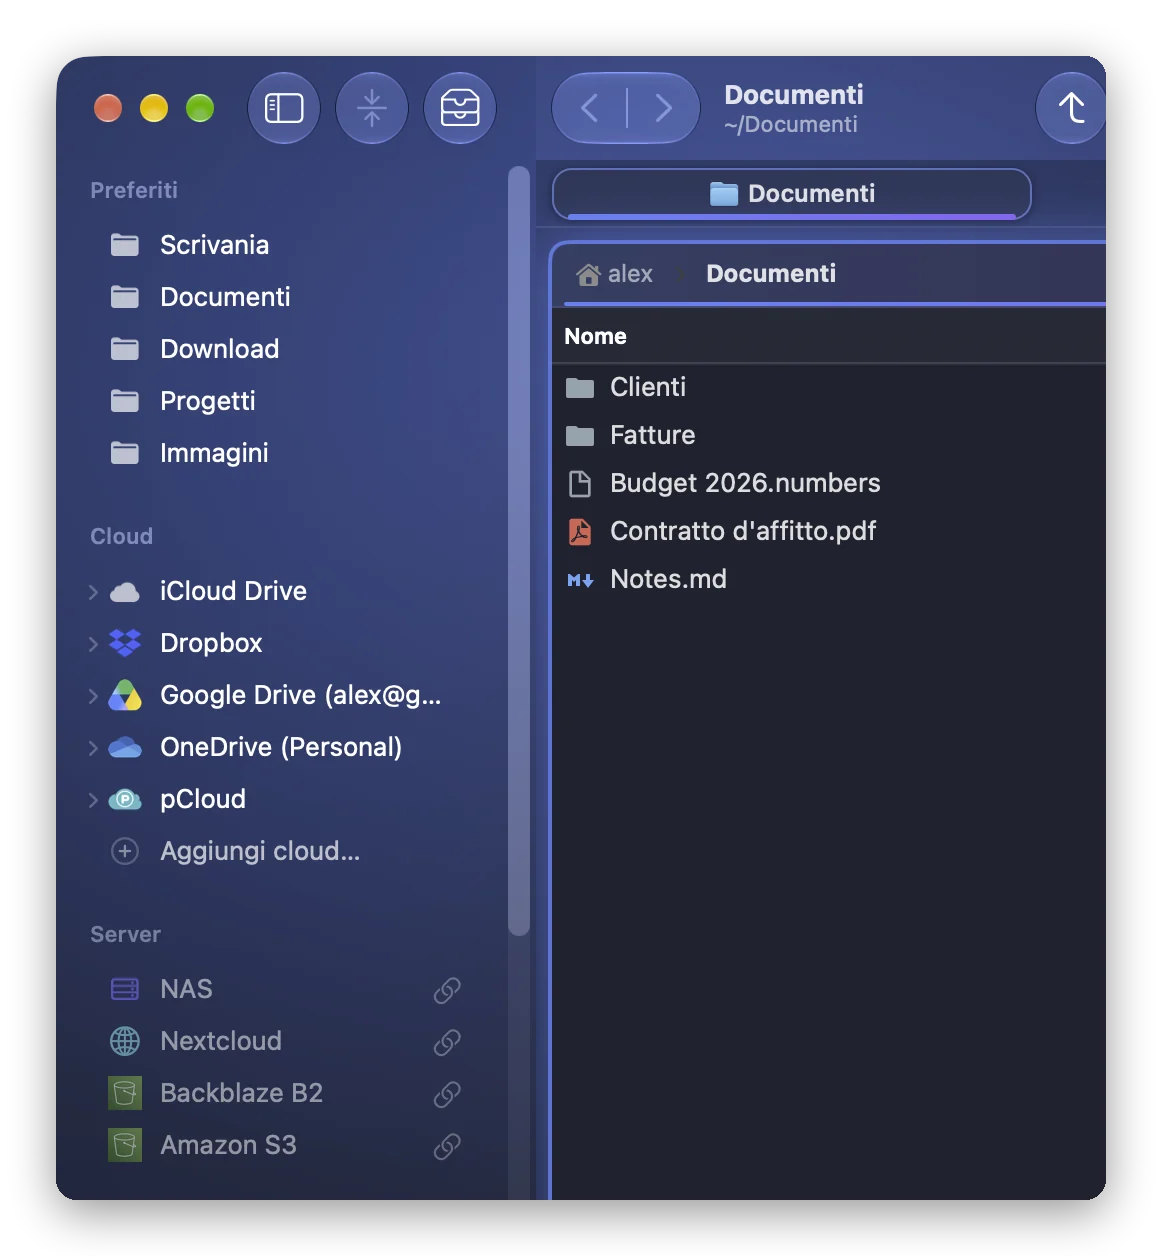Click the Google Drive logo icon
The image size is (1162, 1256).
click(125, 695)
